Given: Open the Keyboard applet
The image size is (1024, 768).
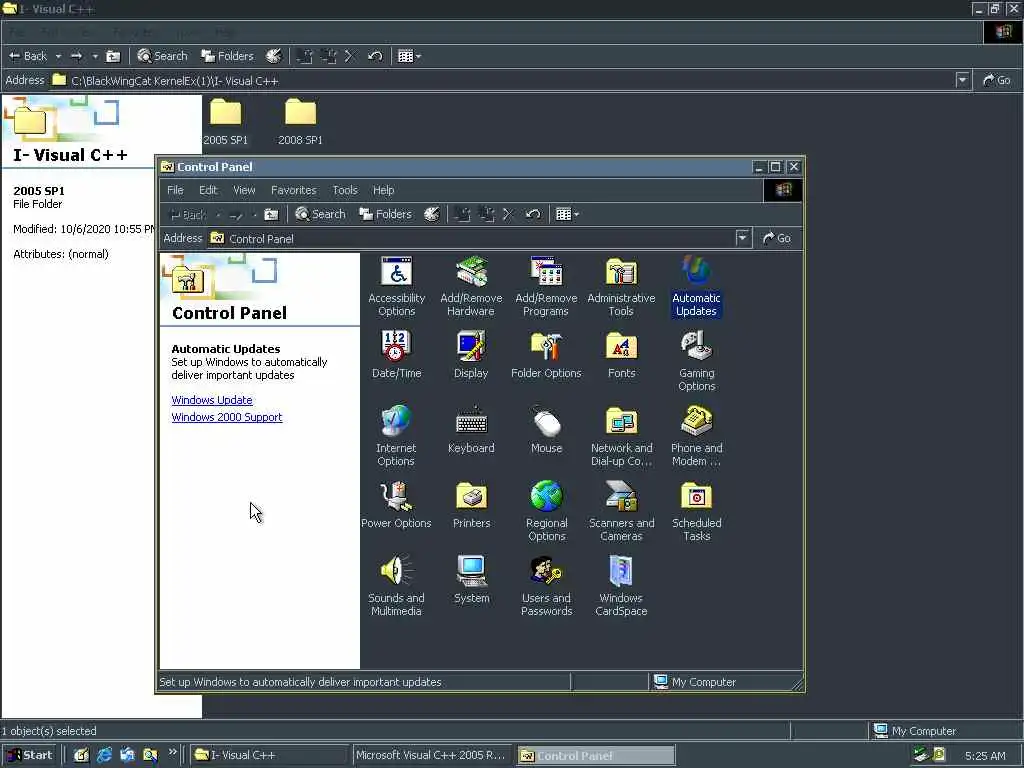Looking at the screenshot, I should pos(471,430).
